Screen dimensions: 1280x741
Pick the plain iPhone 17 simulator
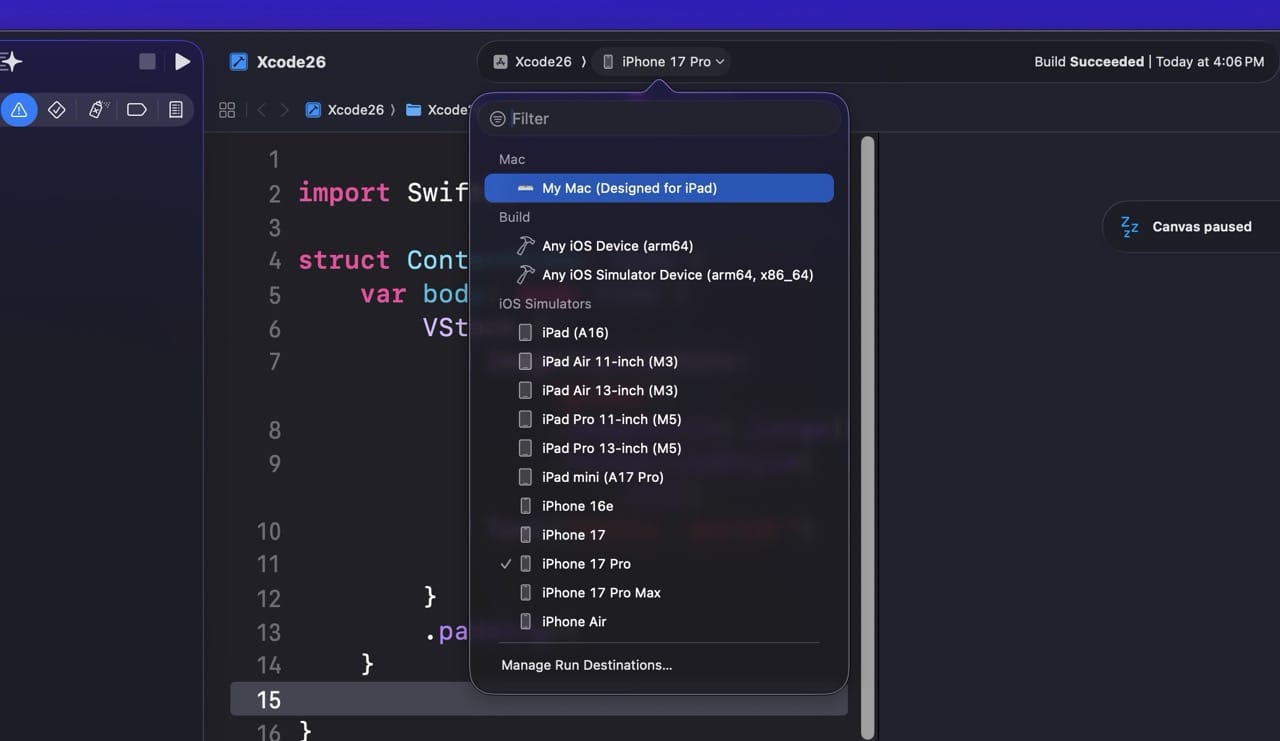pyautogui.click(x=659, y=535)
